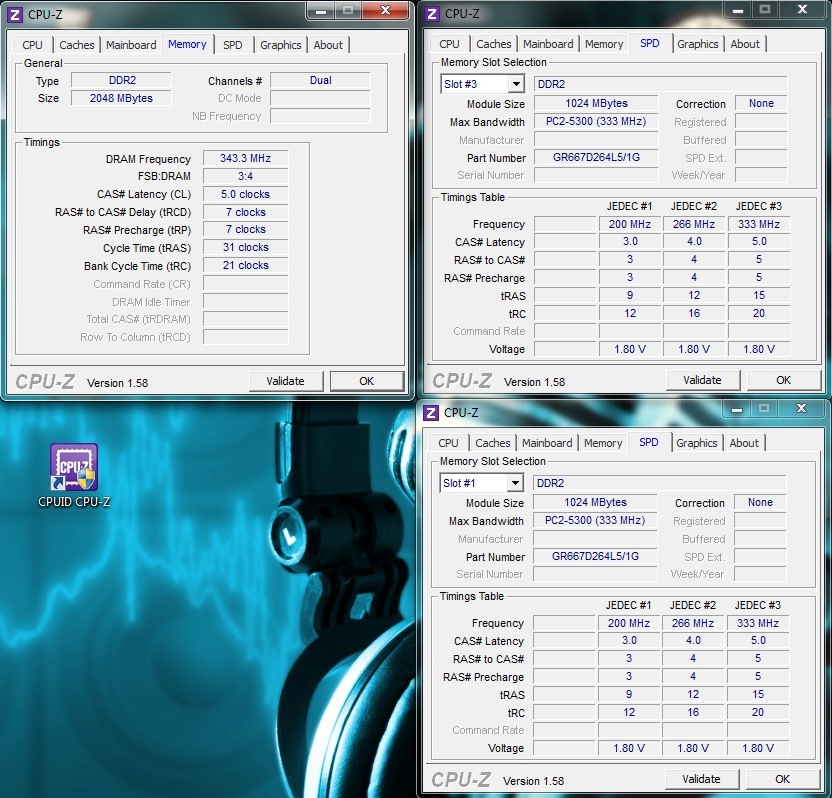The width and height of the screenshot is (832, 798).
Task: Click the Cycle Time value 31 clocks
Action: (x=246, y=247)
